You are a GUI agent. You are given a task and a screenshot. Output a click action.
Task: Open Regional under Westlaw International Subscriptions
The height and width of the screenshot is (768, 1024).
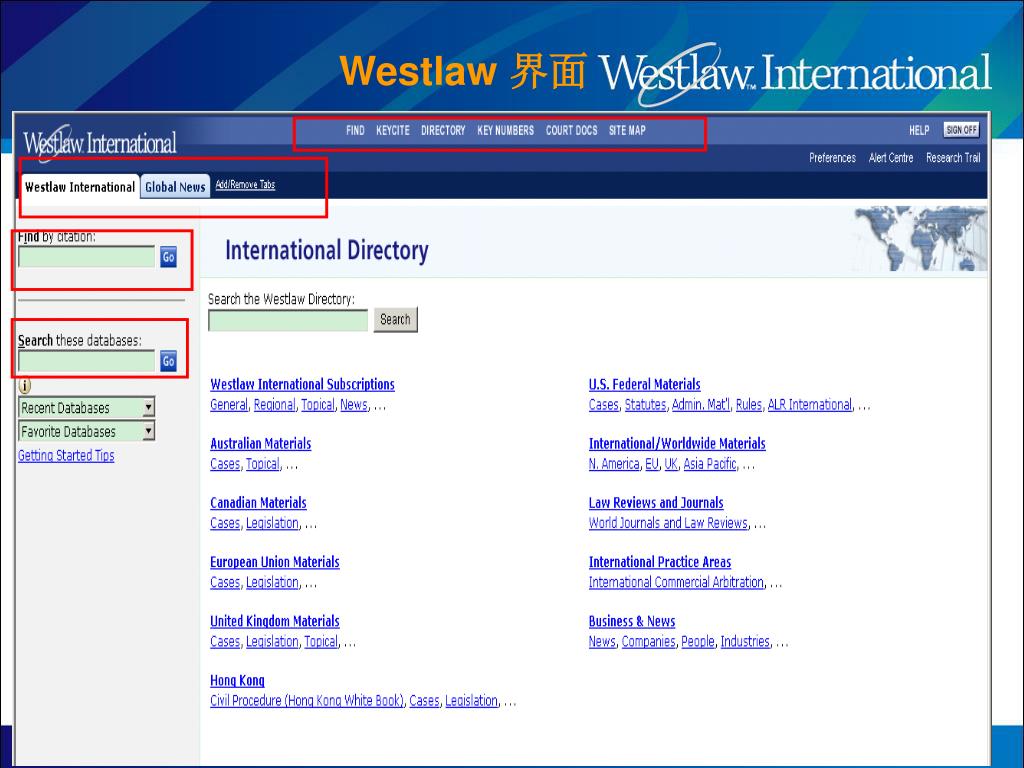(x=274, y=405)
